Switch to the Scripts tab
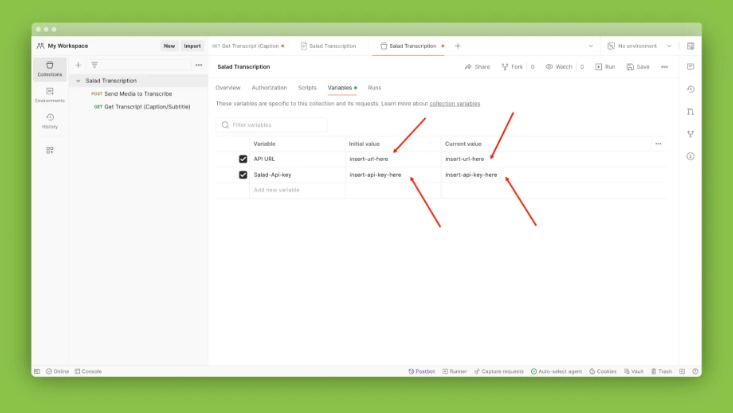The width and height of the screenshot is (733, 413). pyautogui.click(x=307, y=88)
